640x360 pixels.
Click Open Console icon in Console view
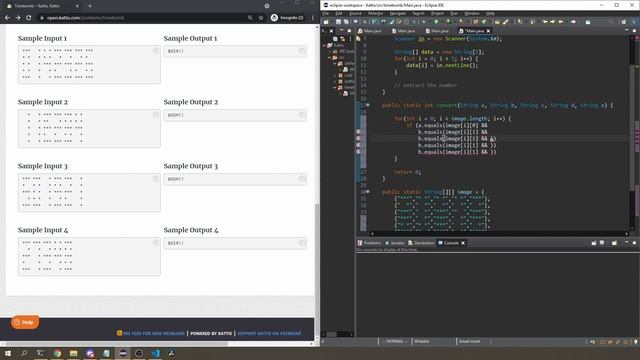[x=614, y=243]
